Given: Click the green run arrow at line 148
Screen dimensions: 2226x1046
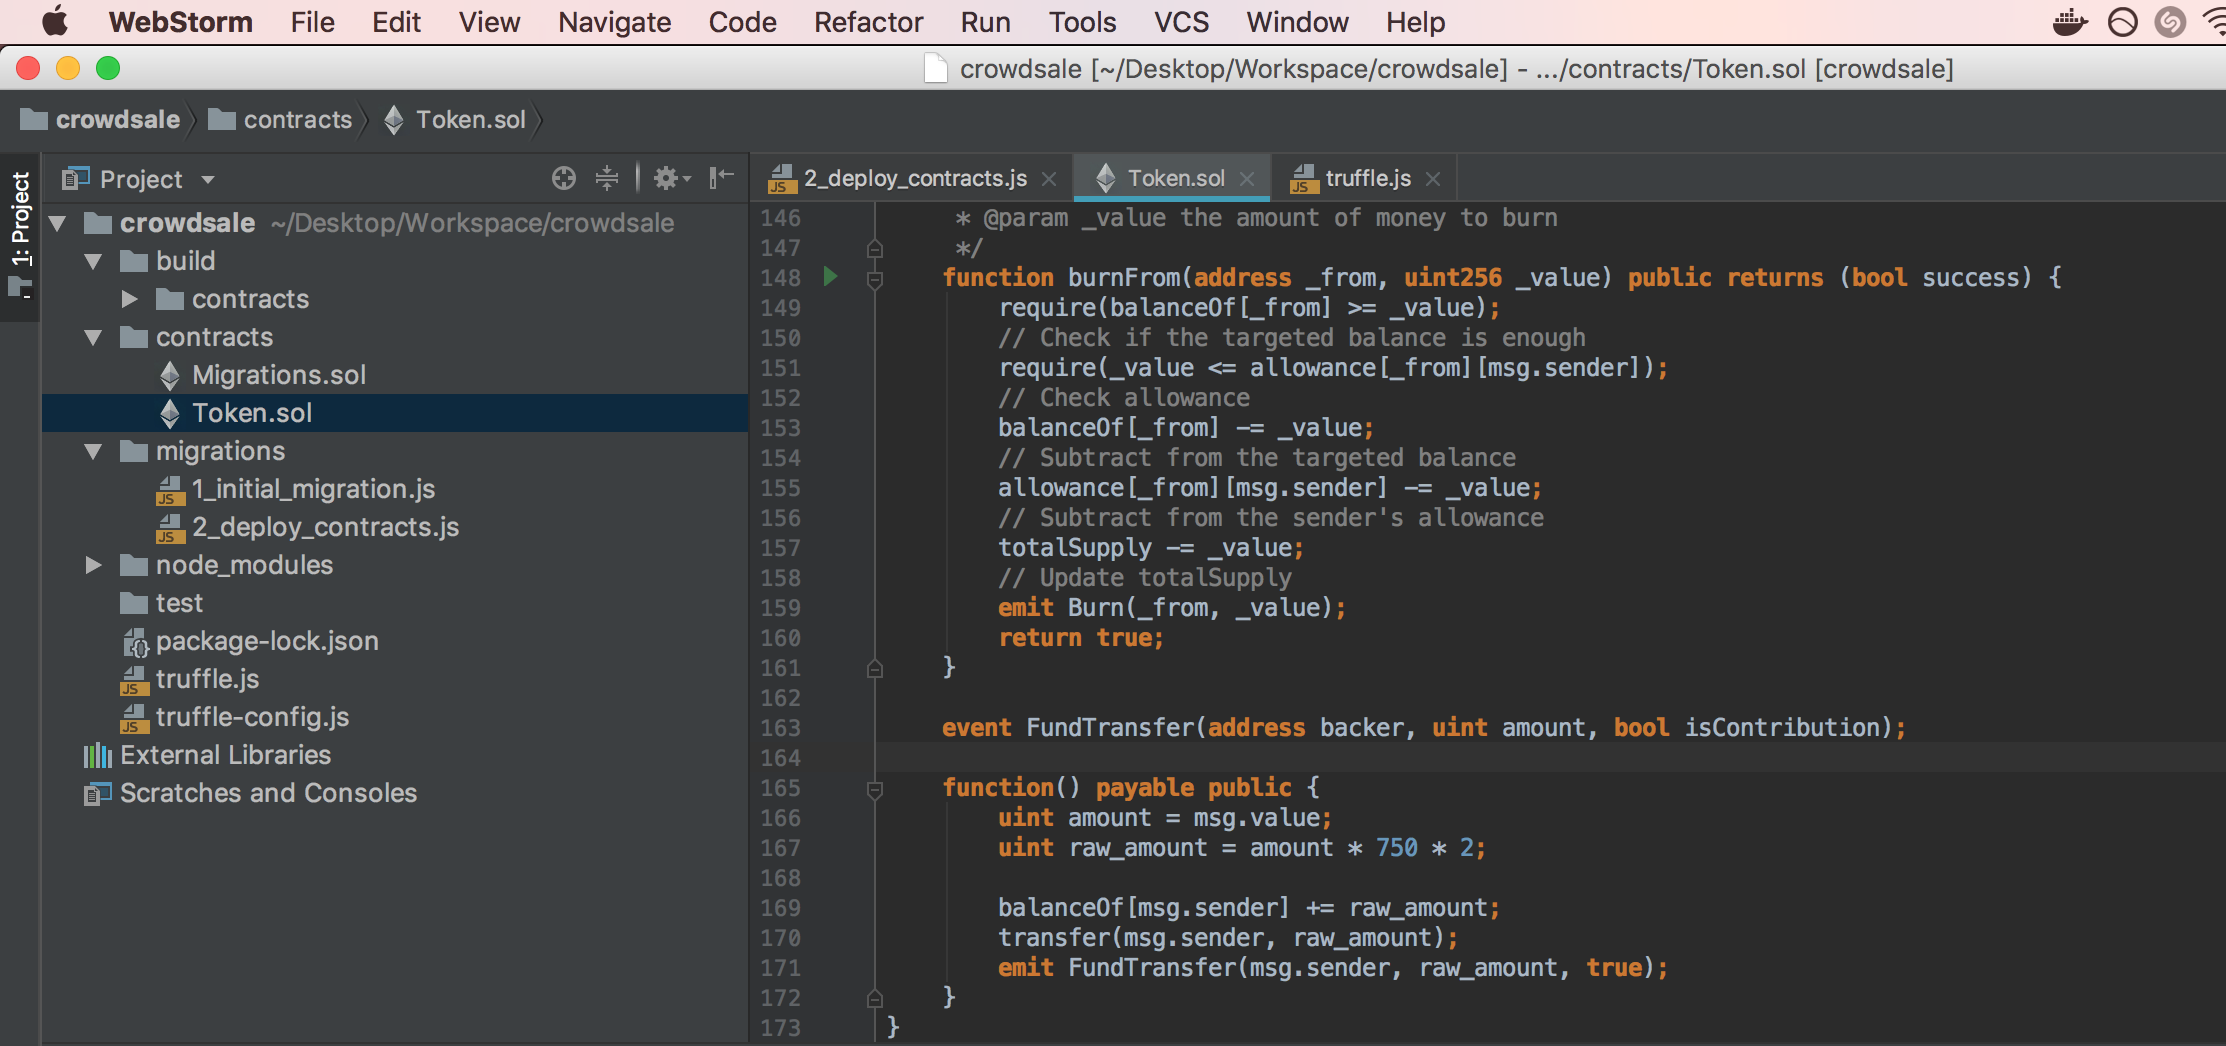Looking at the screenshot, I should (830, 277).
